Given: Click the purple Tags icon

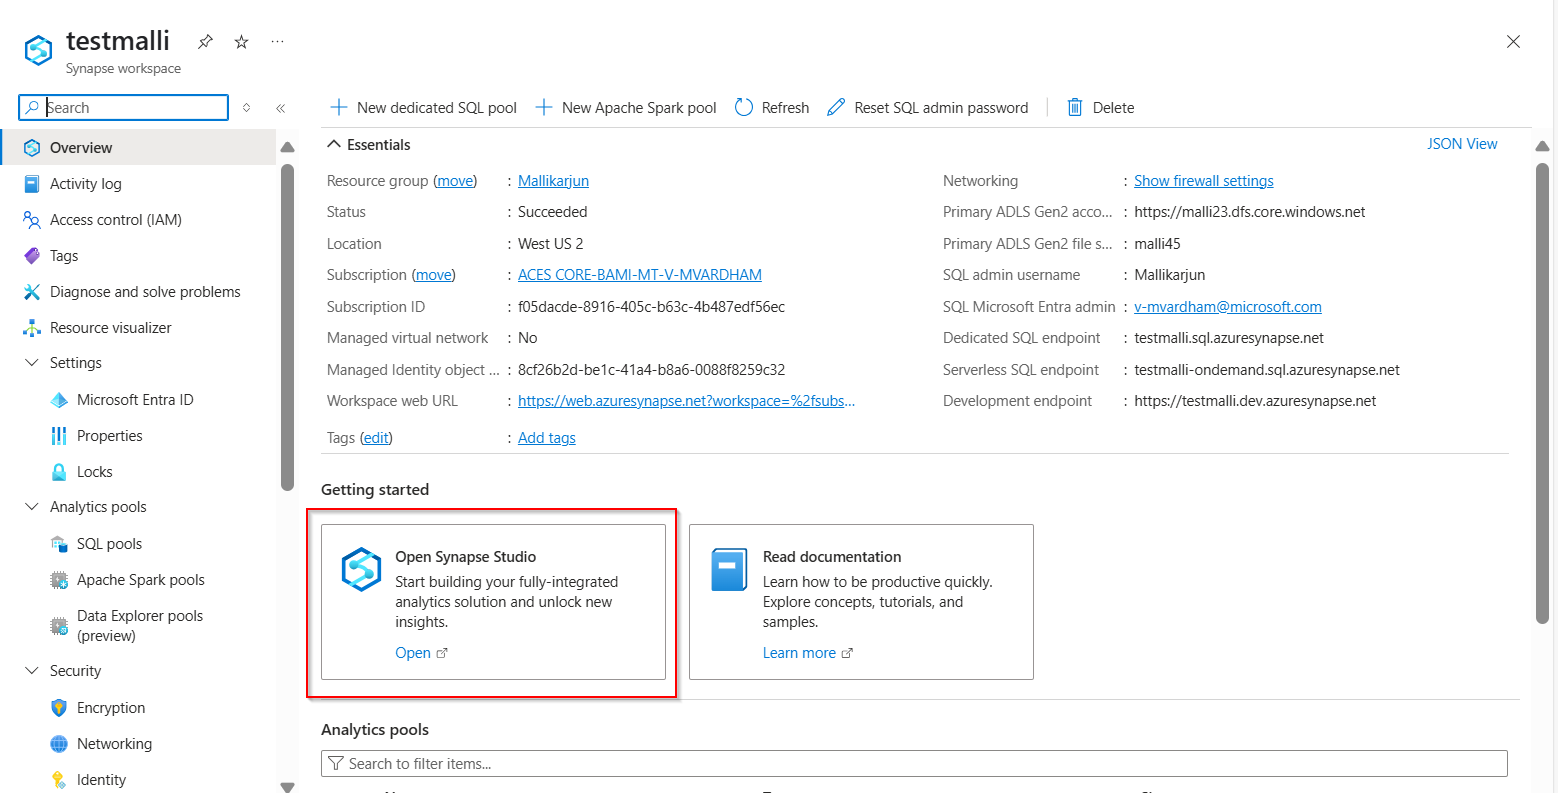Looking at the screenshot, I should [32, 256].
